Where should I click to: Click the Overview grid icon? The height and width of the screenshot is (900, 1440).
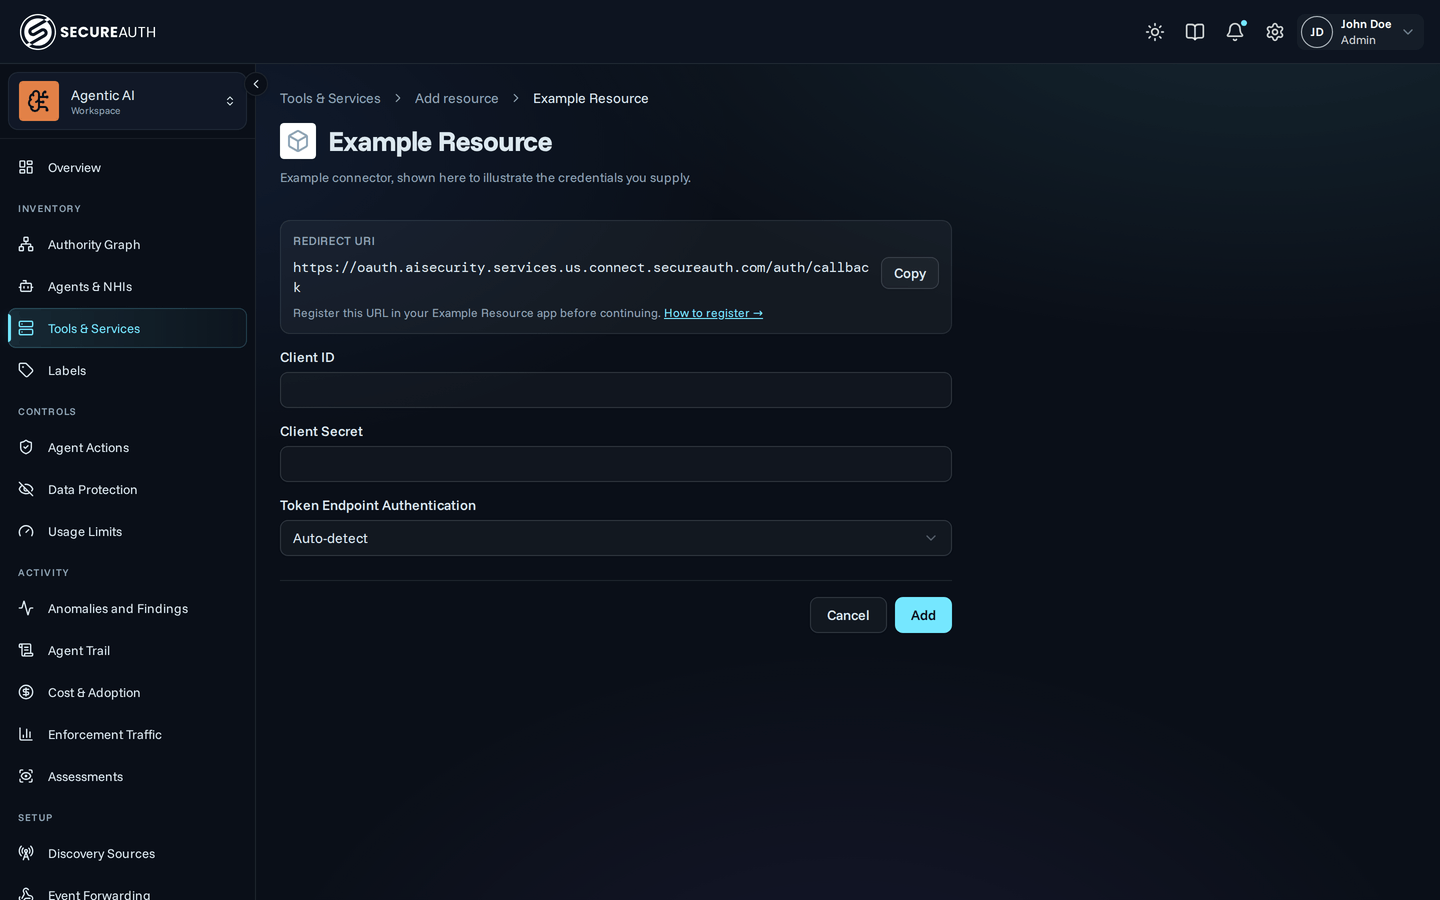(26, 167)
